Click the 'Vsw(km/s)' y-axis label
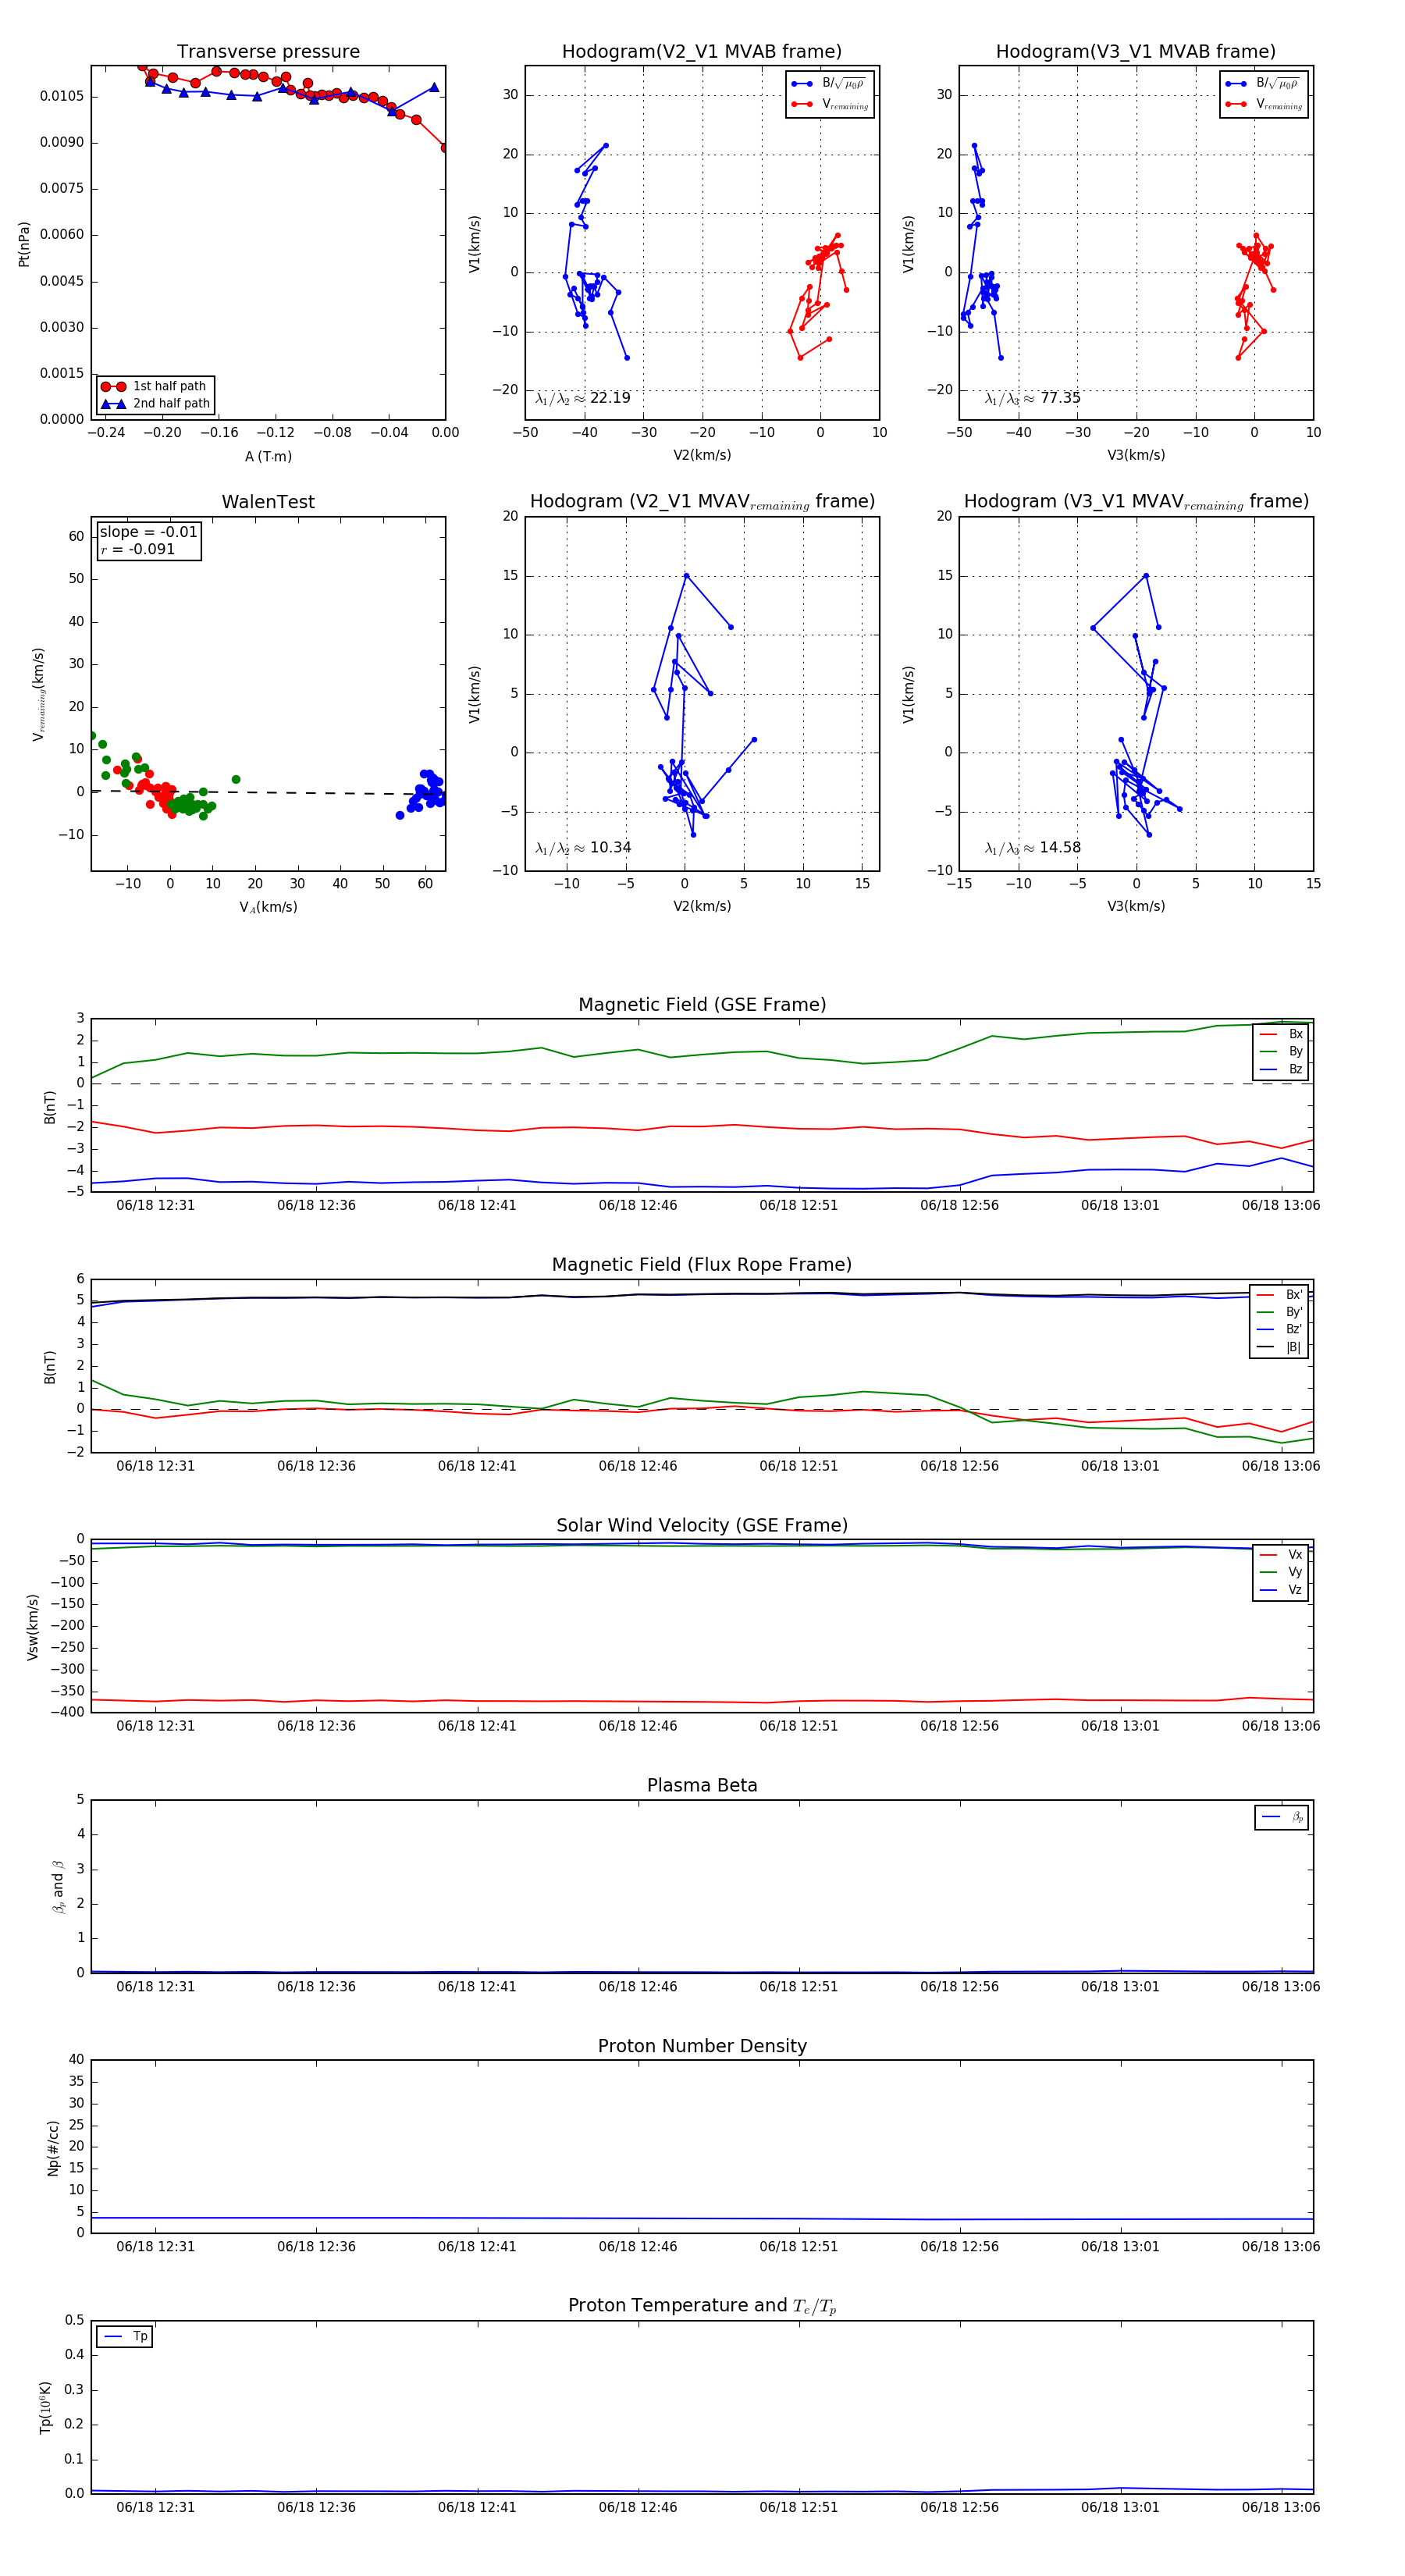1405x2576 pixels. tap(32, 1627)
